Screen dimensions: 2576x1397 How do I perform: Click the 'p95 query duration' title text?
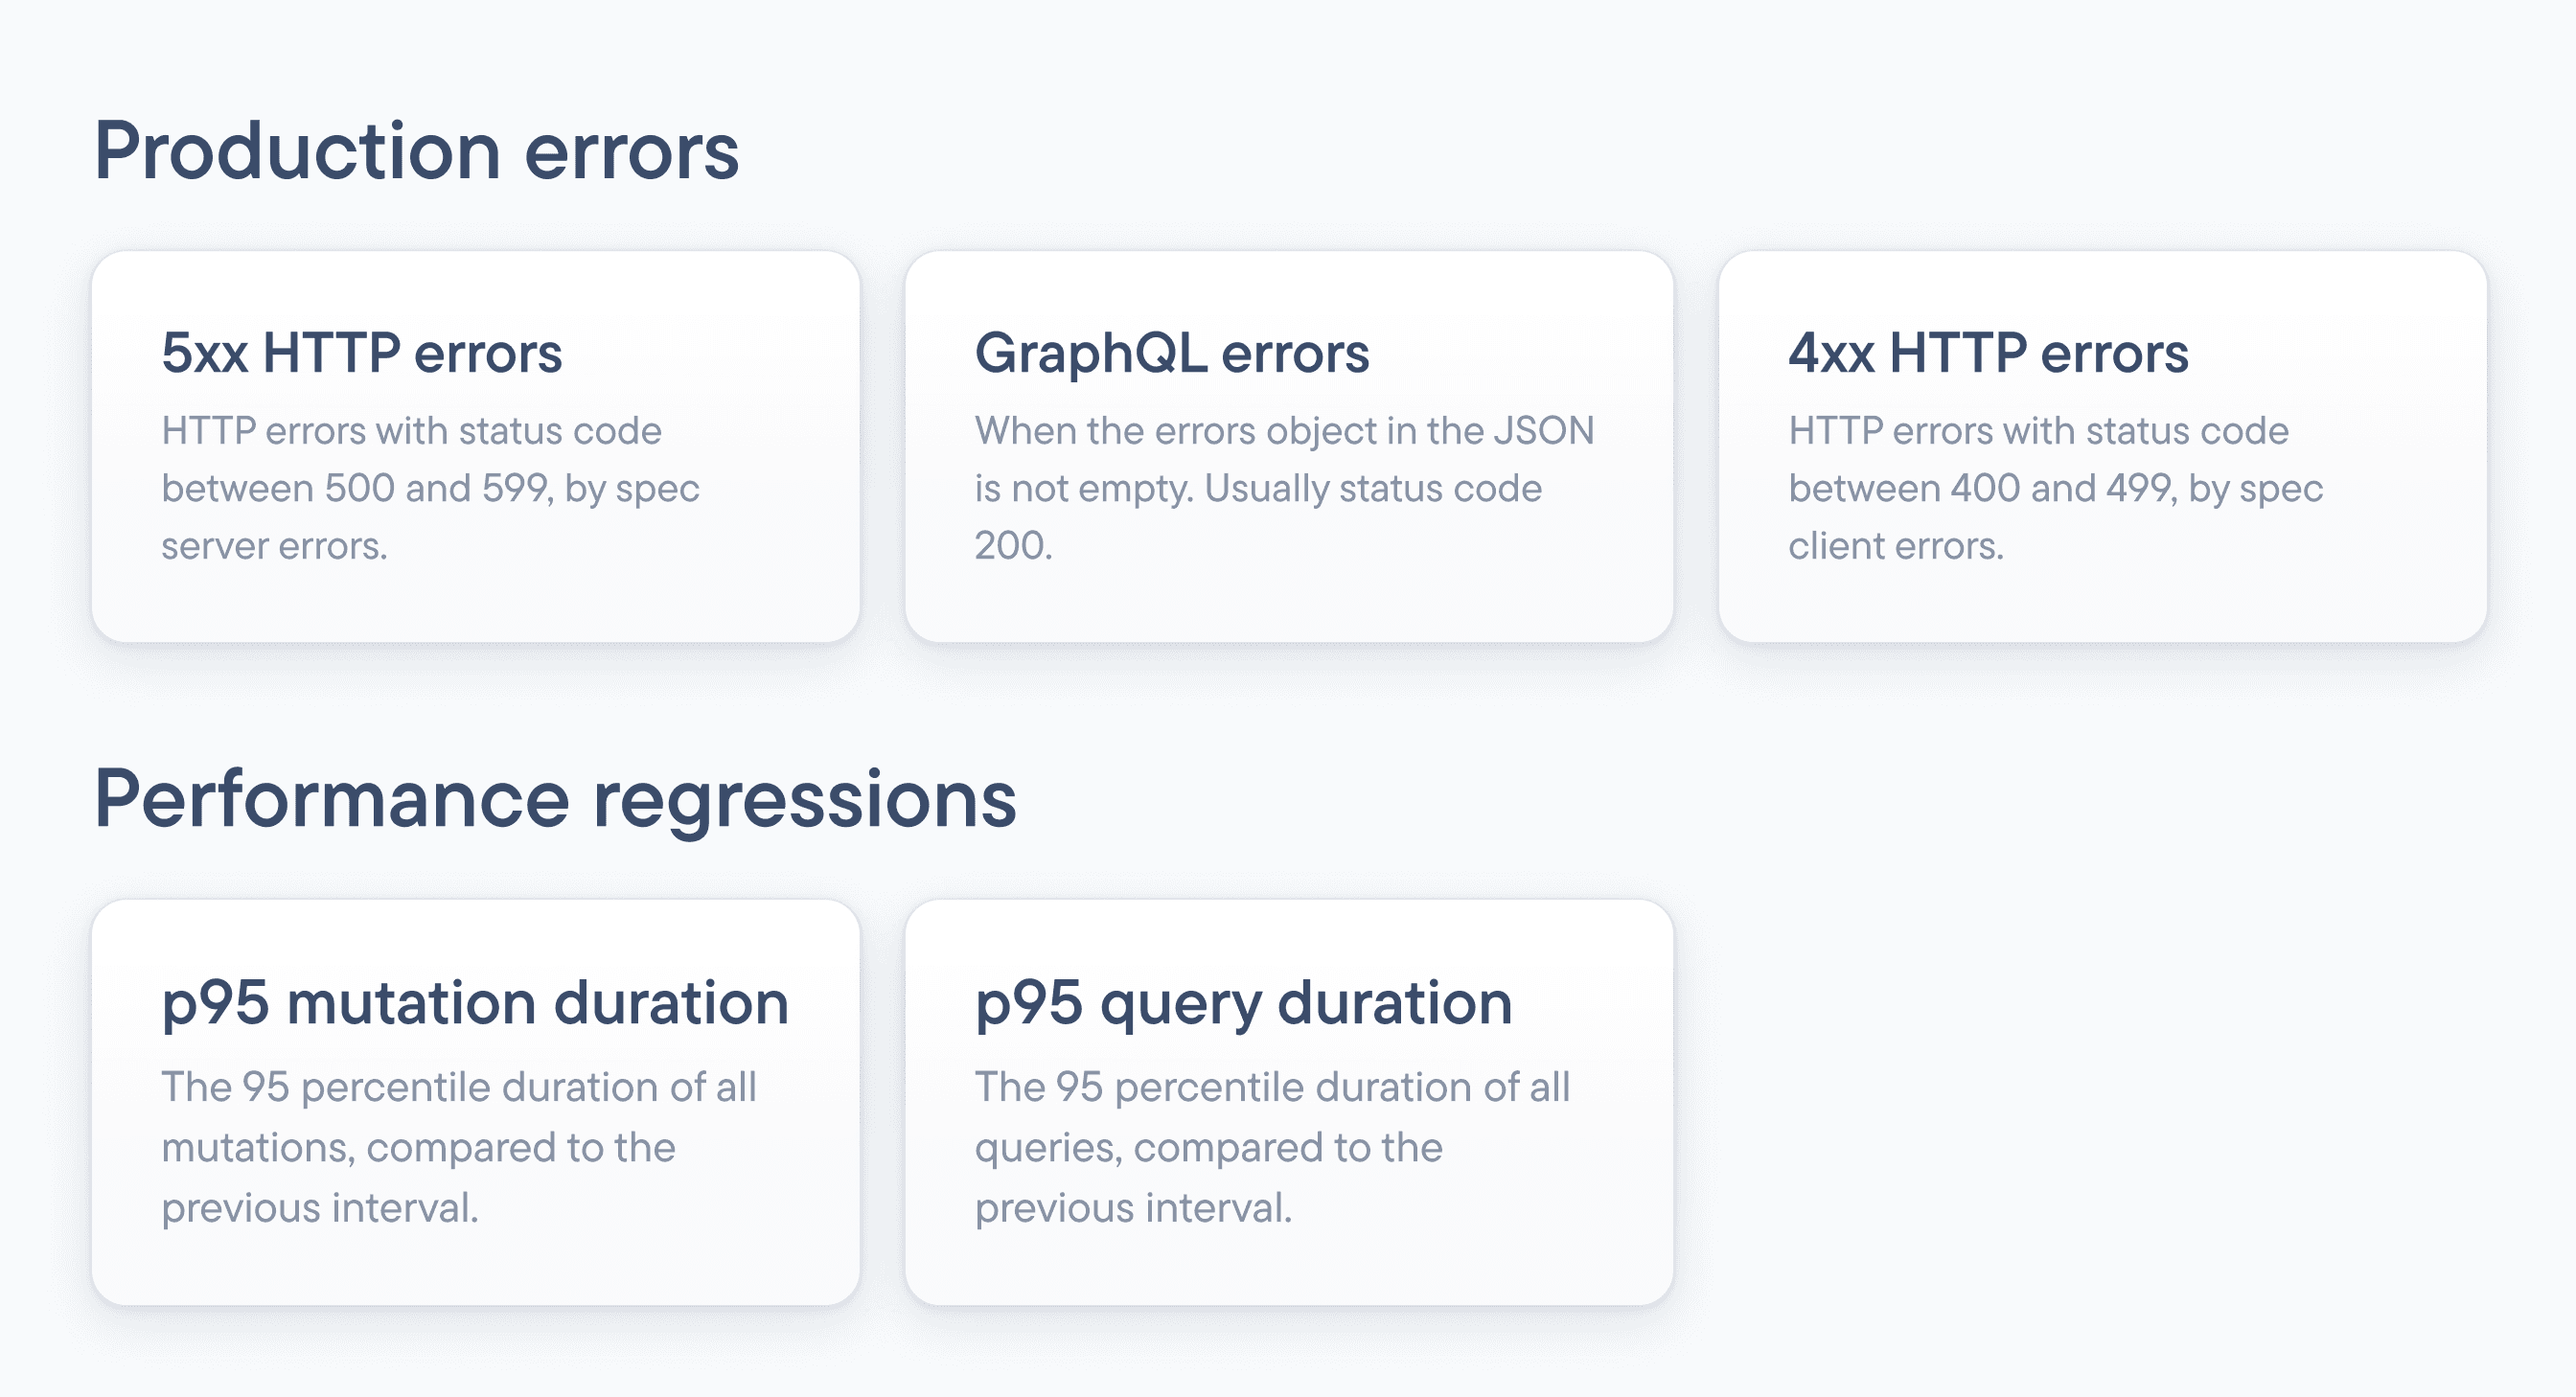pos(1243,1003)
